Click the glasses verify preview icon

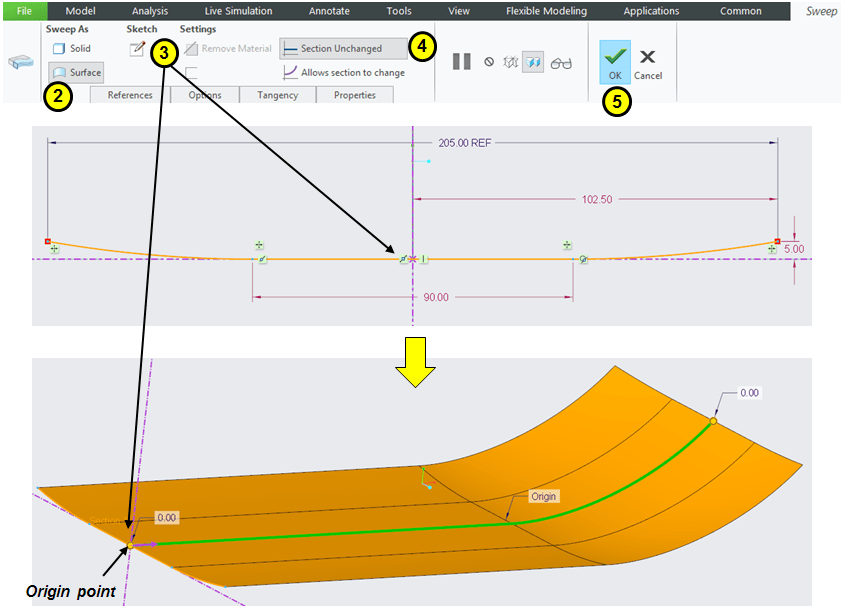click(561, 62)
